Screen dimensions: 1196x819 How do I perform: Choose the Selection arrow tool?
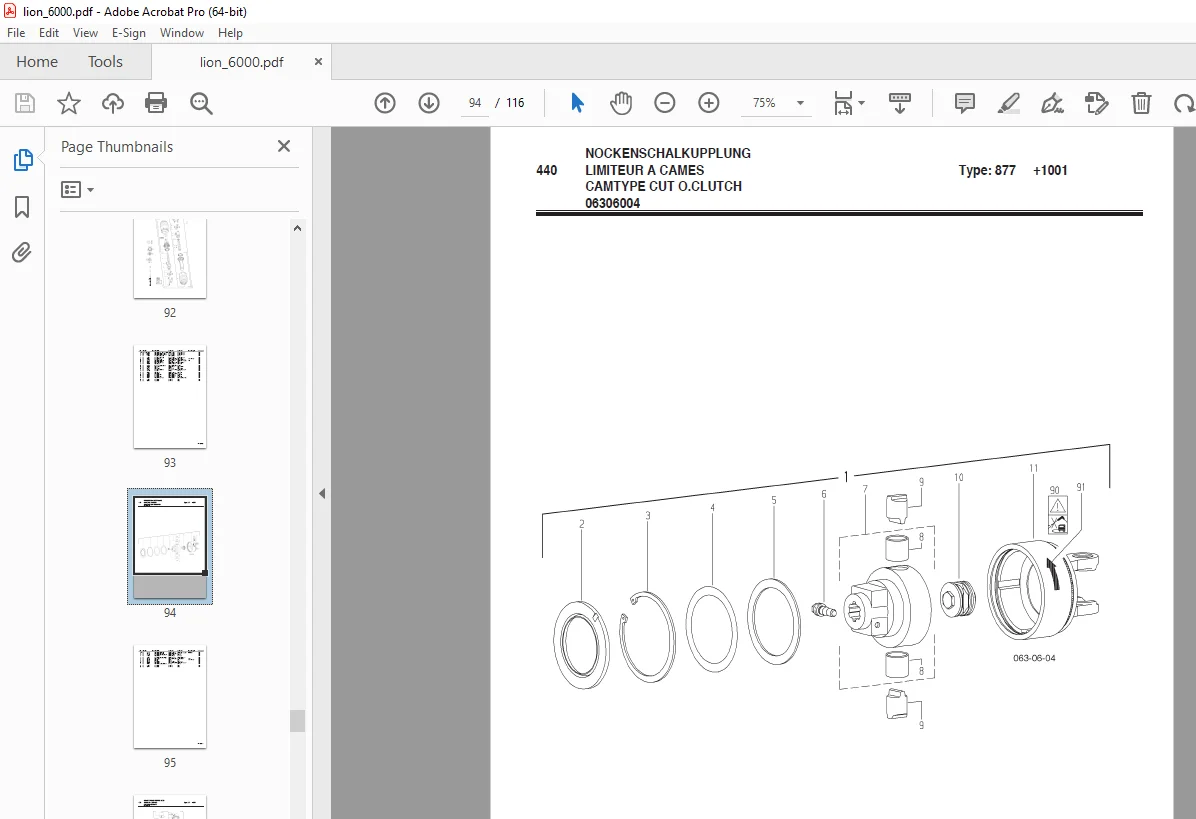pyautogui.click(x=577, y=103)
